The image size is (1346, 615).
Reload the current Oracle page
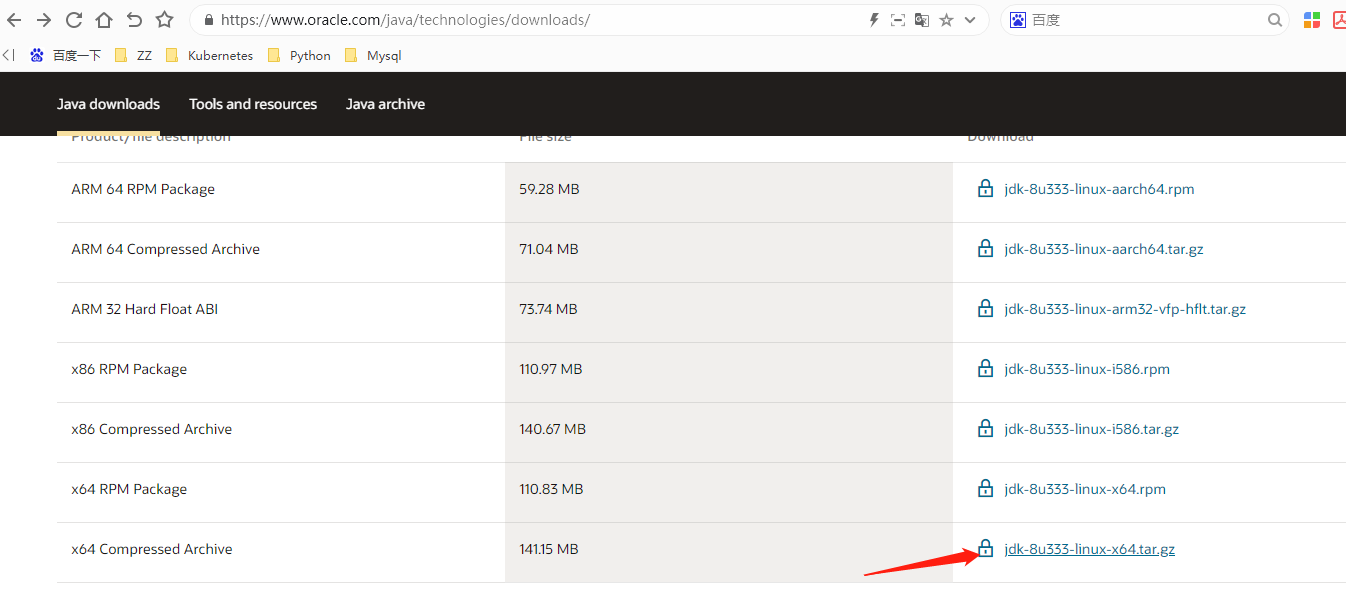tap(73, 20)
